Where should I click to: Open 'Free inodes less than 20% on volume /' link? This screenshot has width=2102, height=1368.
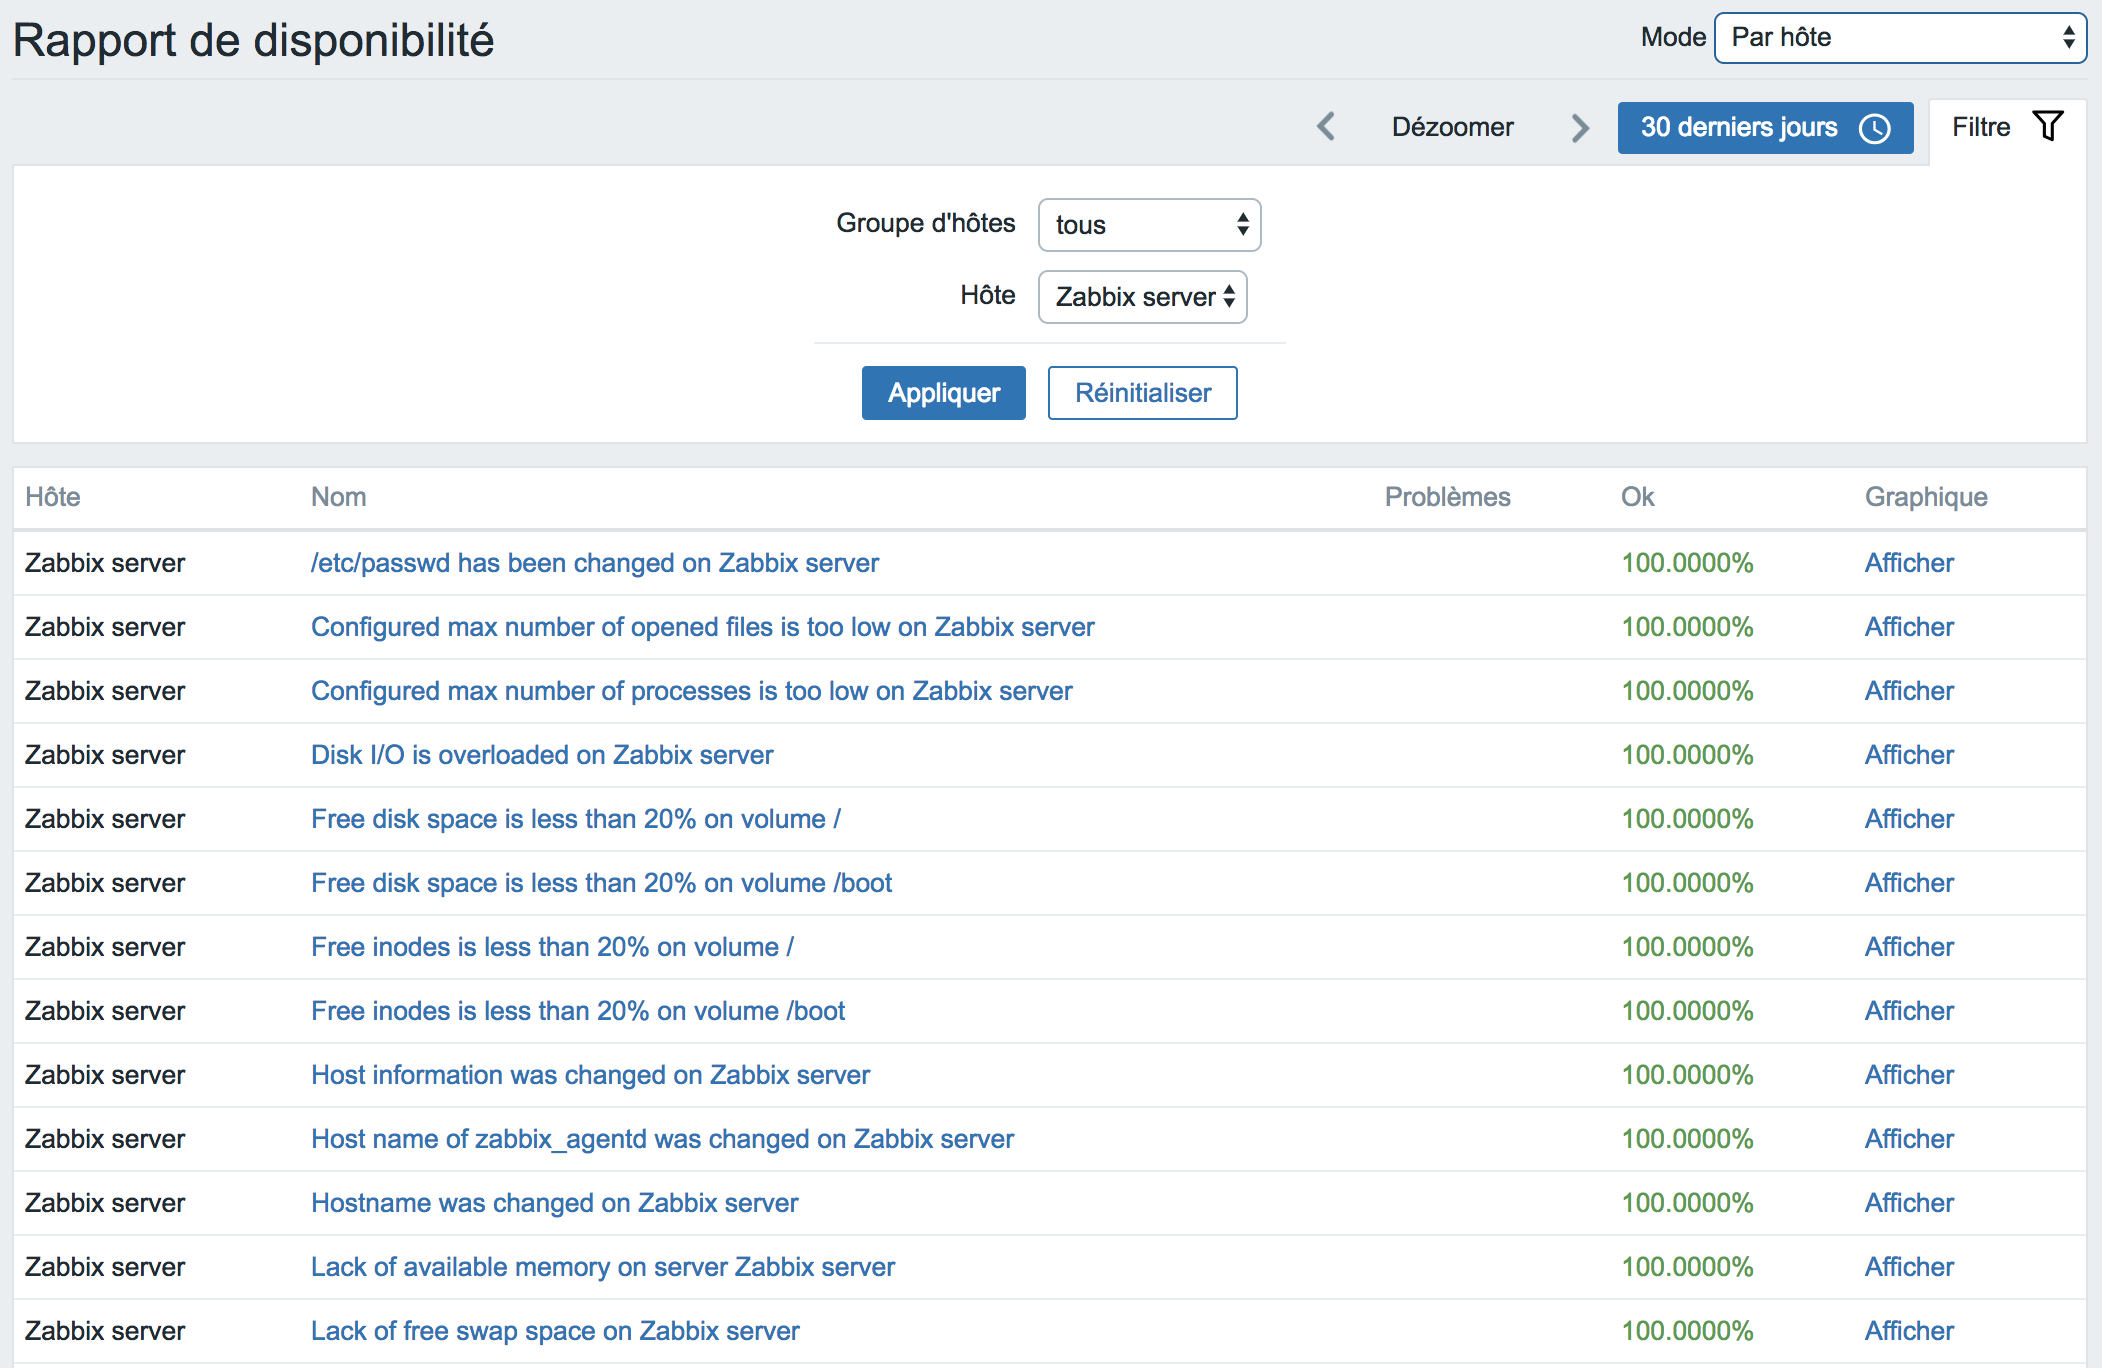point(552,947)
